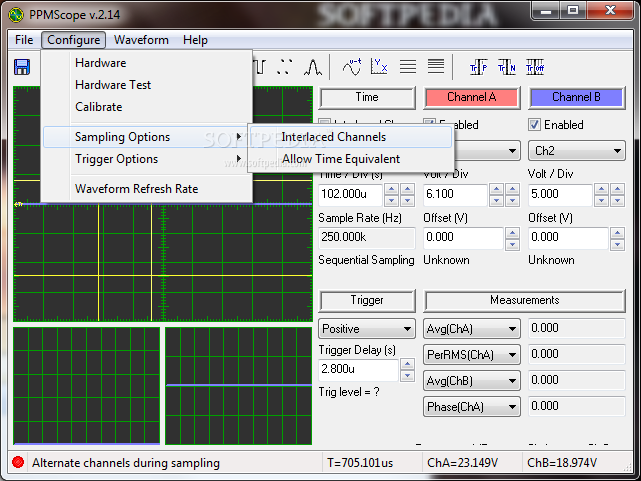Screen dimensions: 641x481
Task: Click the Measurements panel button
Action: [x=524, y=300]
